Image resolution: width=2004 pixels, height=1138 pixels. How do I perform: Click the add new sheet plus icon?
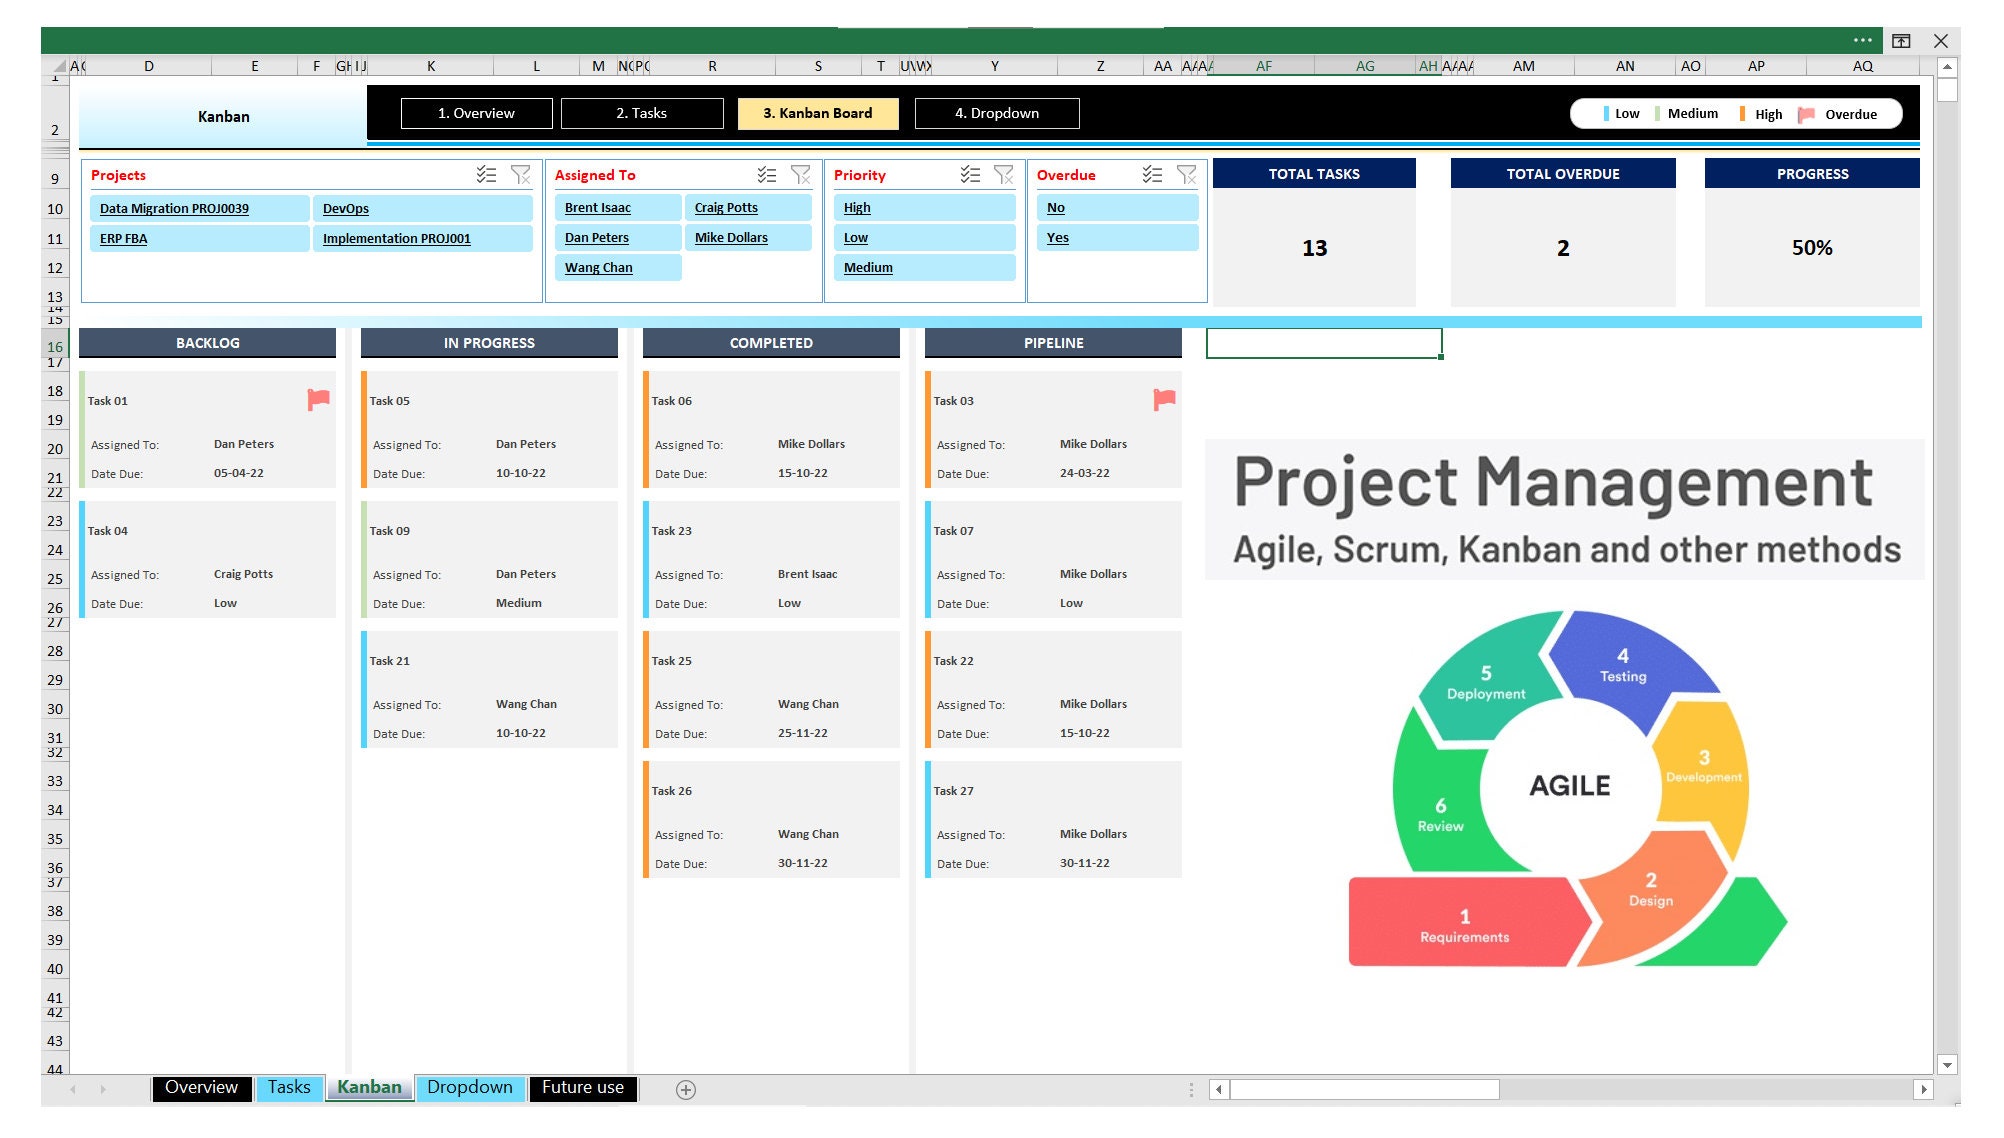(x=685, y=1087)
